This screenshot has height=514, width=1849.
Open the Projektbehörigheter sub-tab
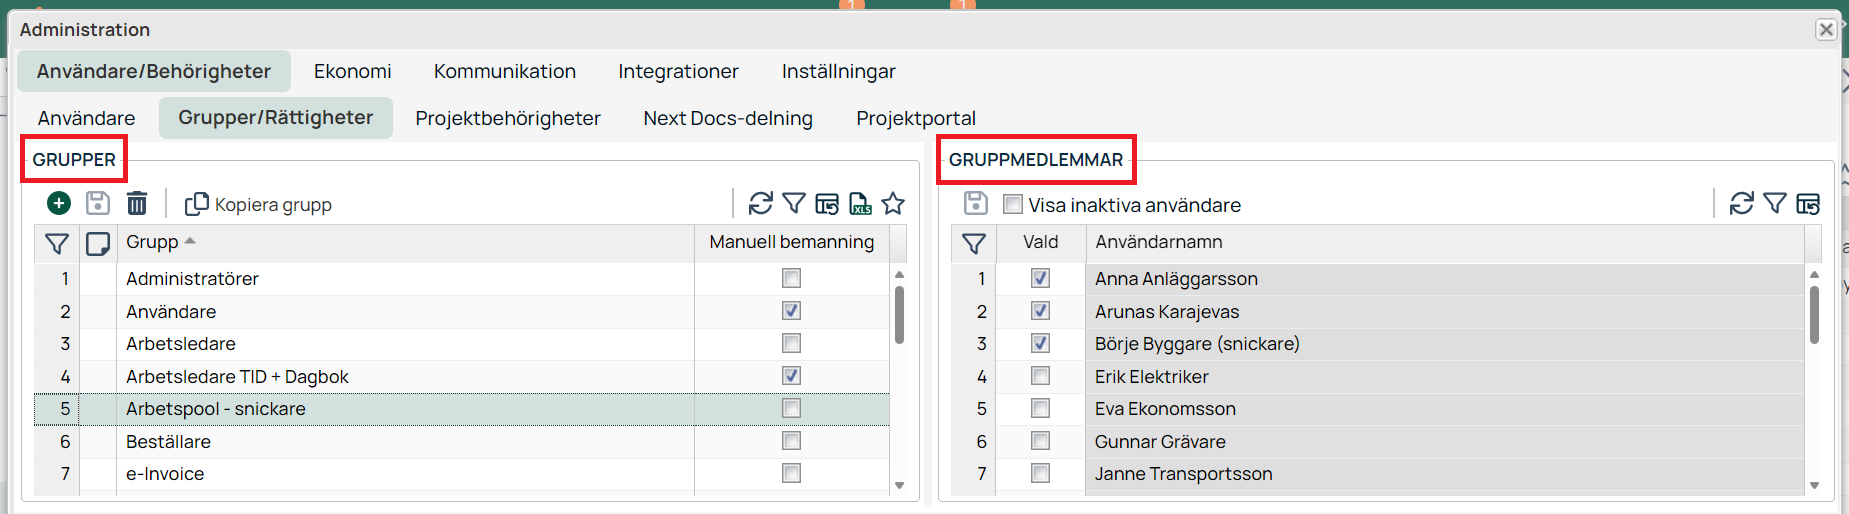point(508,119)
